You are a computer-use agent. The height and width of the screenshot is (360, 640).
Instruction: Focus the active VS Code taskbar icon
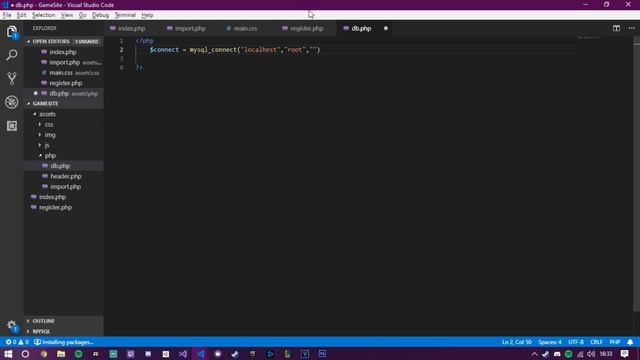[x=200, y=354]
